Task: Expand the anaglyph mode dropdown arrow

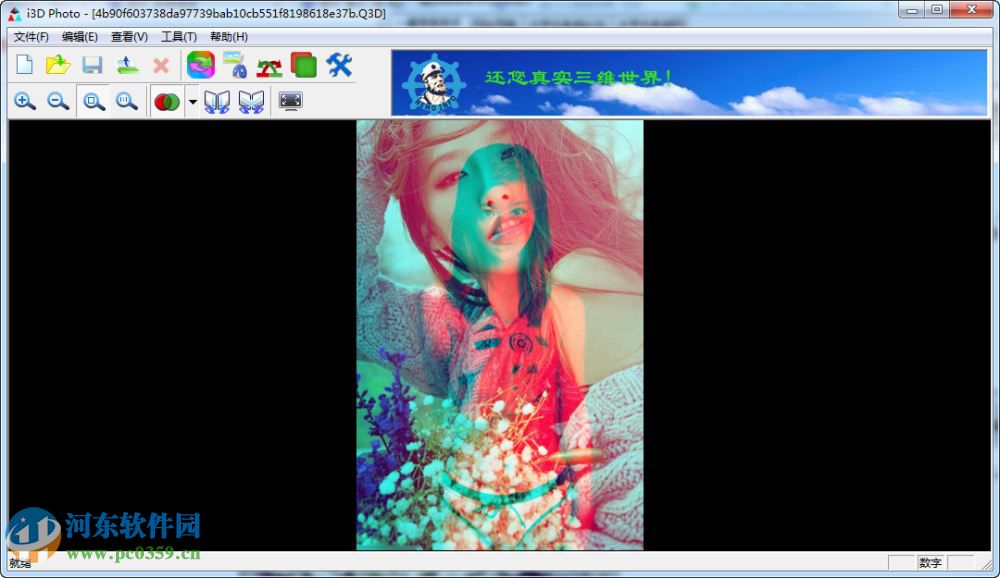Action: (x=192, y=100)
